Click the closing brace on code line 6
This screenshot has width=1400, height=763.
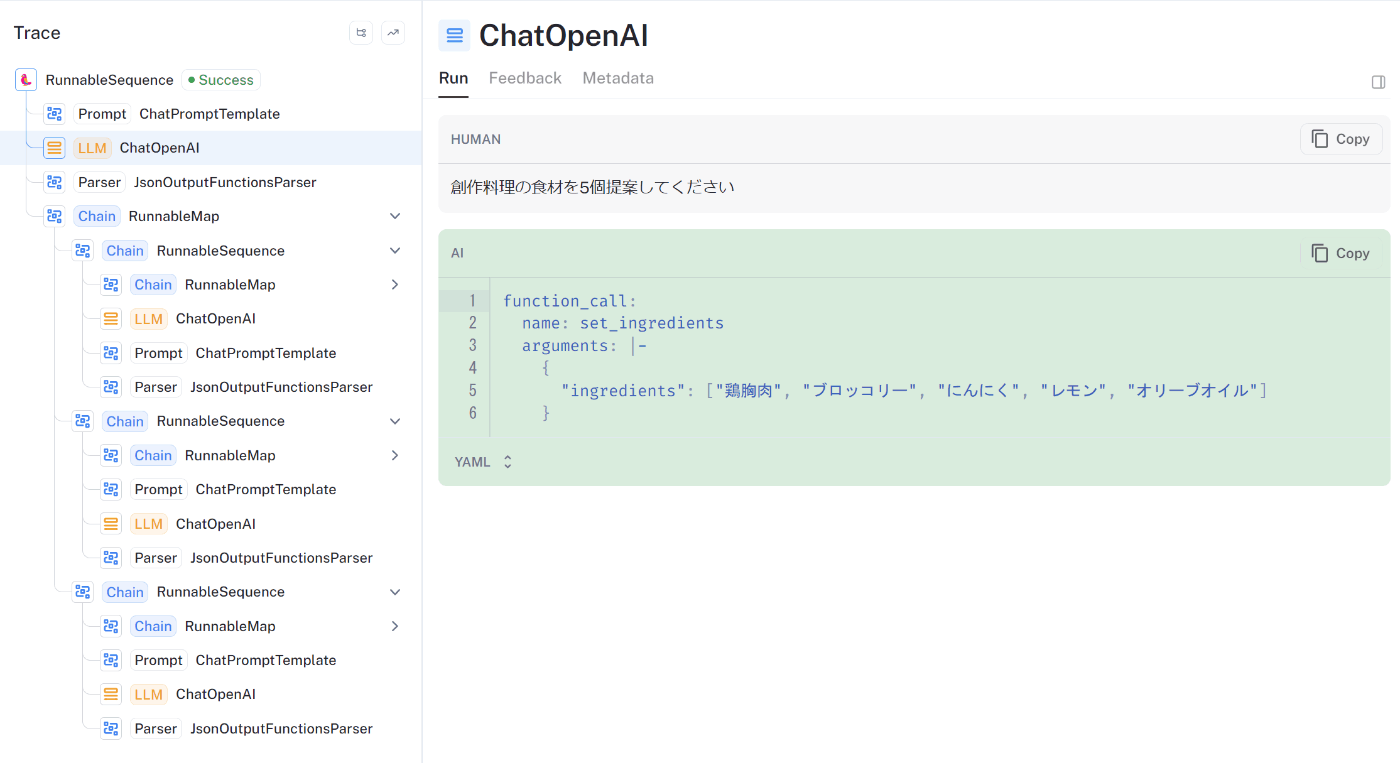point(546,413)
